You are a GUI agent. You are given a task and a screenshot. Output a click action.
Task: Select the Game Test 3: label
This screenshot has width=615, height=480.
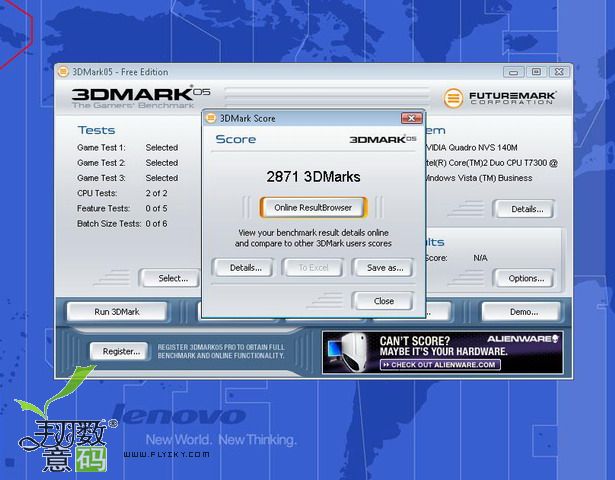coord(101,178)
